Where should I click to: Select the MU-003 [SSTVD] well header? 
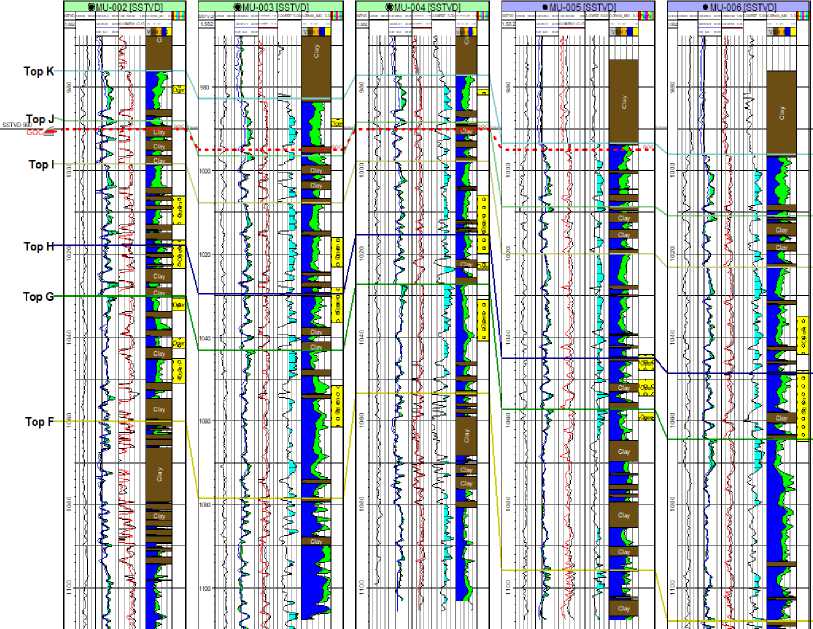pyautogui.click(x=271, y=7)
